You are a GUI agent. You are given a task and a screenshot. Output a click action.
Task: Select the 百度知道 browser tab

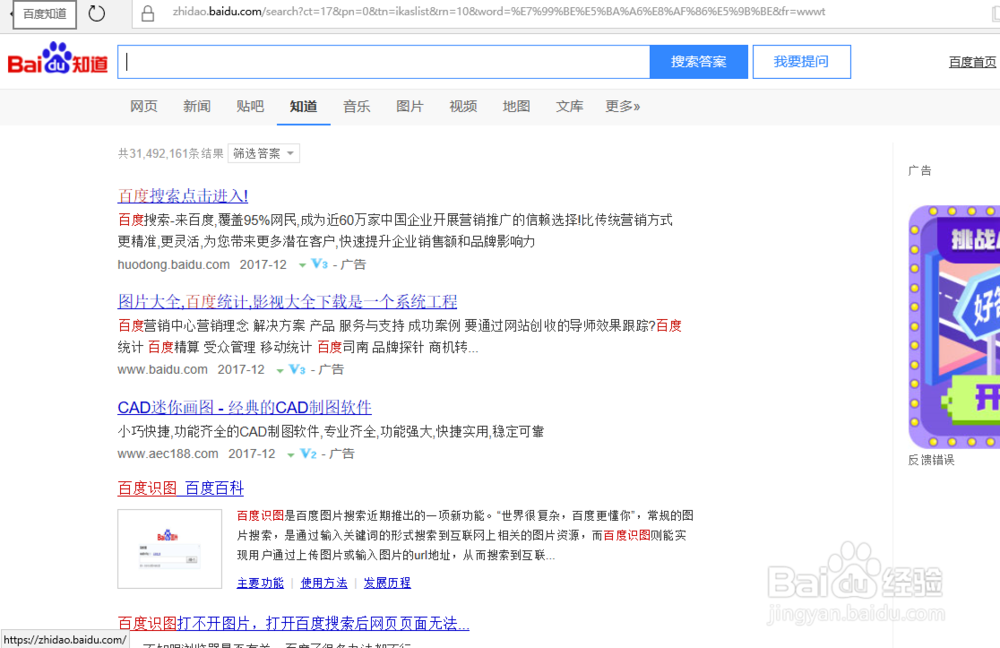pyautogui.click(x=45, y=14)
